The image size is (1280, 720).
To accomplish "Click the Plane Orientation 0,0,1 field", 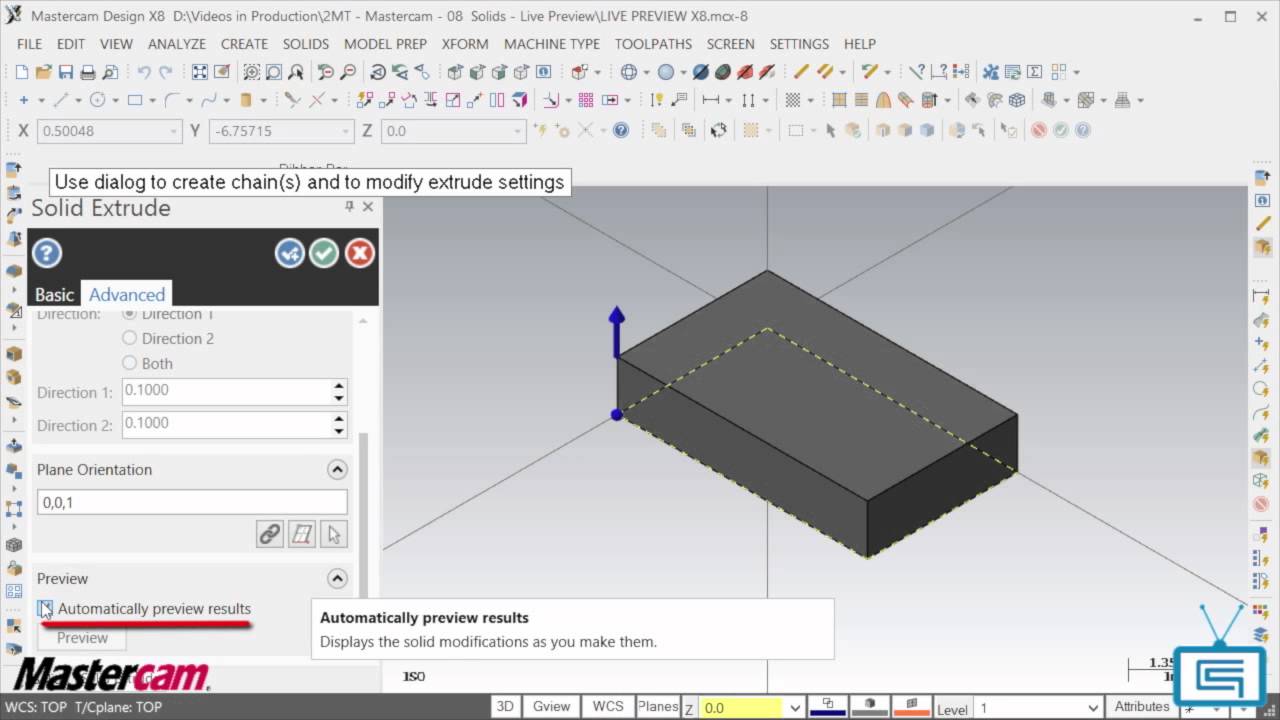I will click(x=192, y=502).
